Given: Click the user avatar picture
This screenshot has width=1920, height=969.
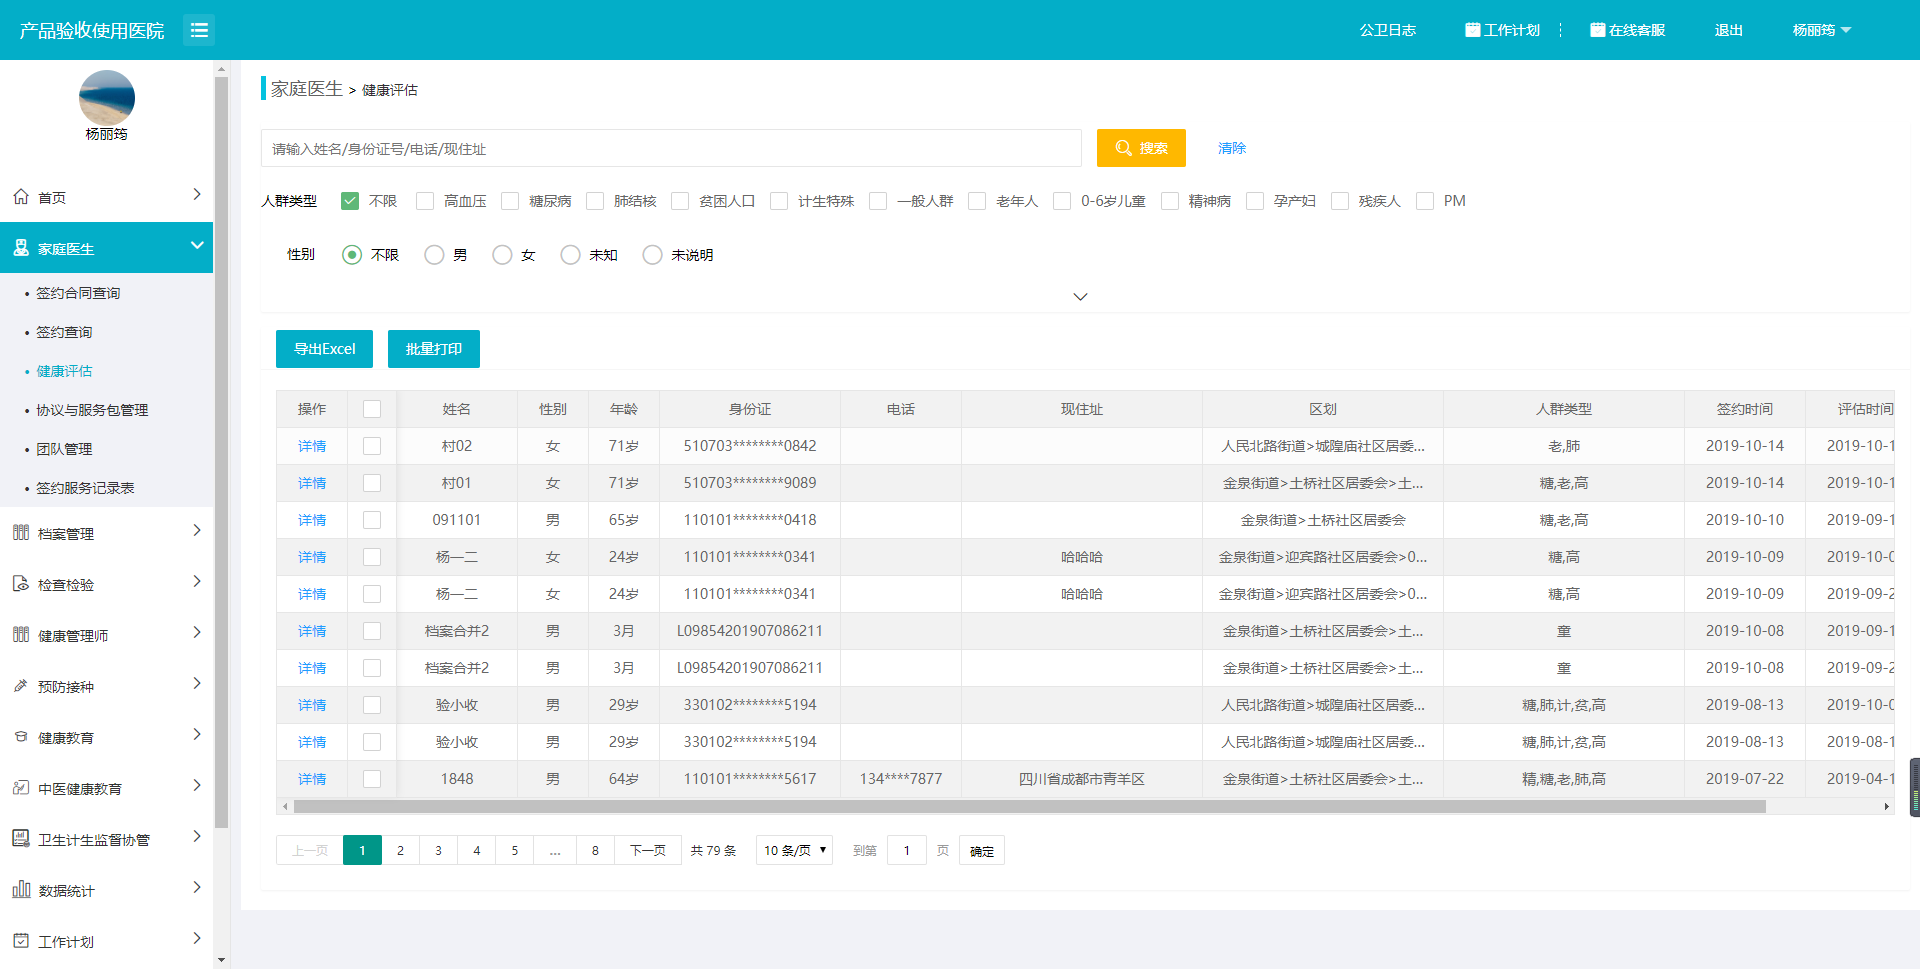Looking at the screenshot, I should pyautogui.click(x=106, y=98).
